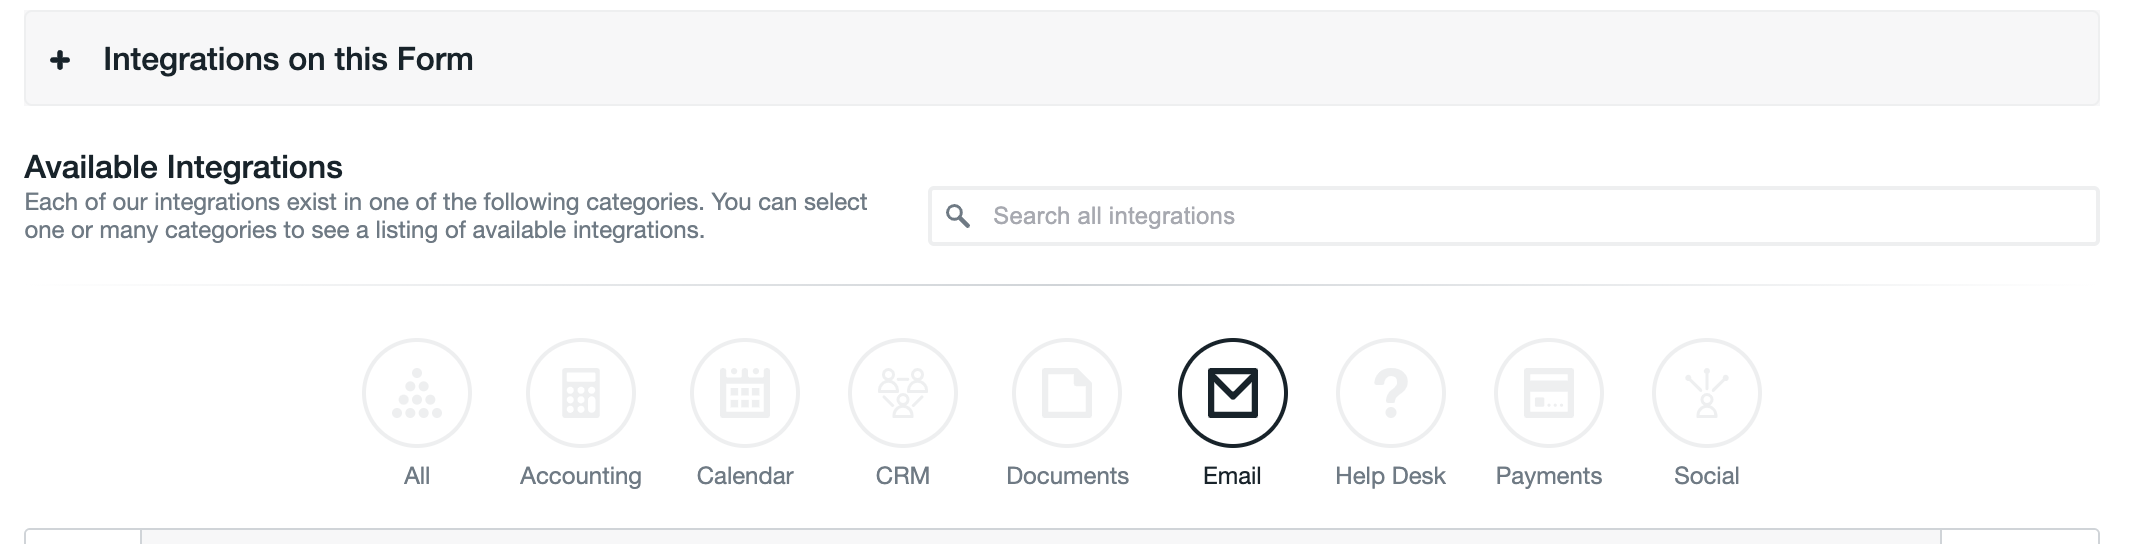
Task: Expand Integrations on this Form plus icon
Action: tap(60, 60)
